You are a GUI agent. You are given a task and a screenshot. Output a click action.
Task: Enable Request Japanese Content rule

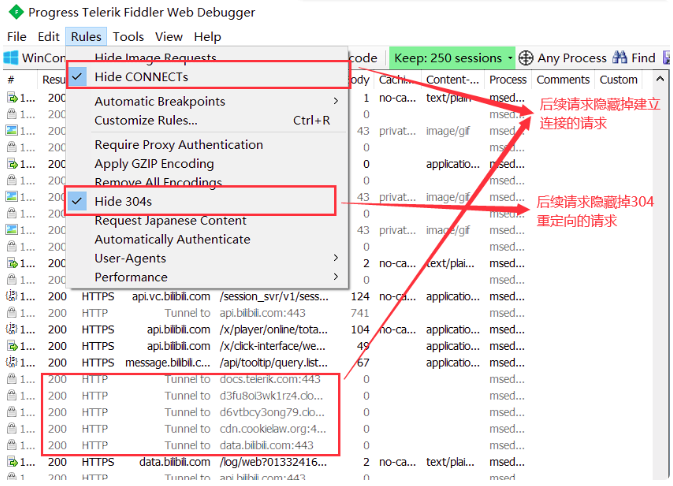(208, 220)
